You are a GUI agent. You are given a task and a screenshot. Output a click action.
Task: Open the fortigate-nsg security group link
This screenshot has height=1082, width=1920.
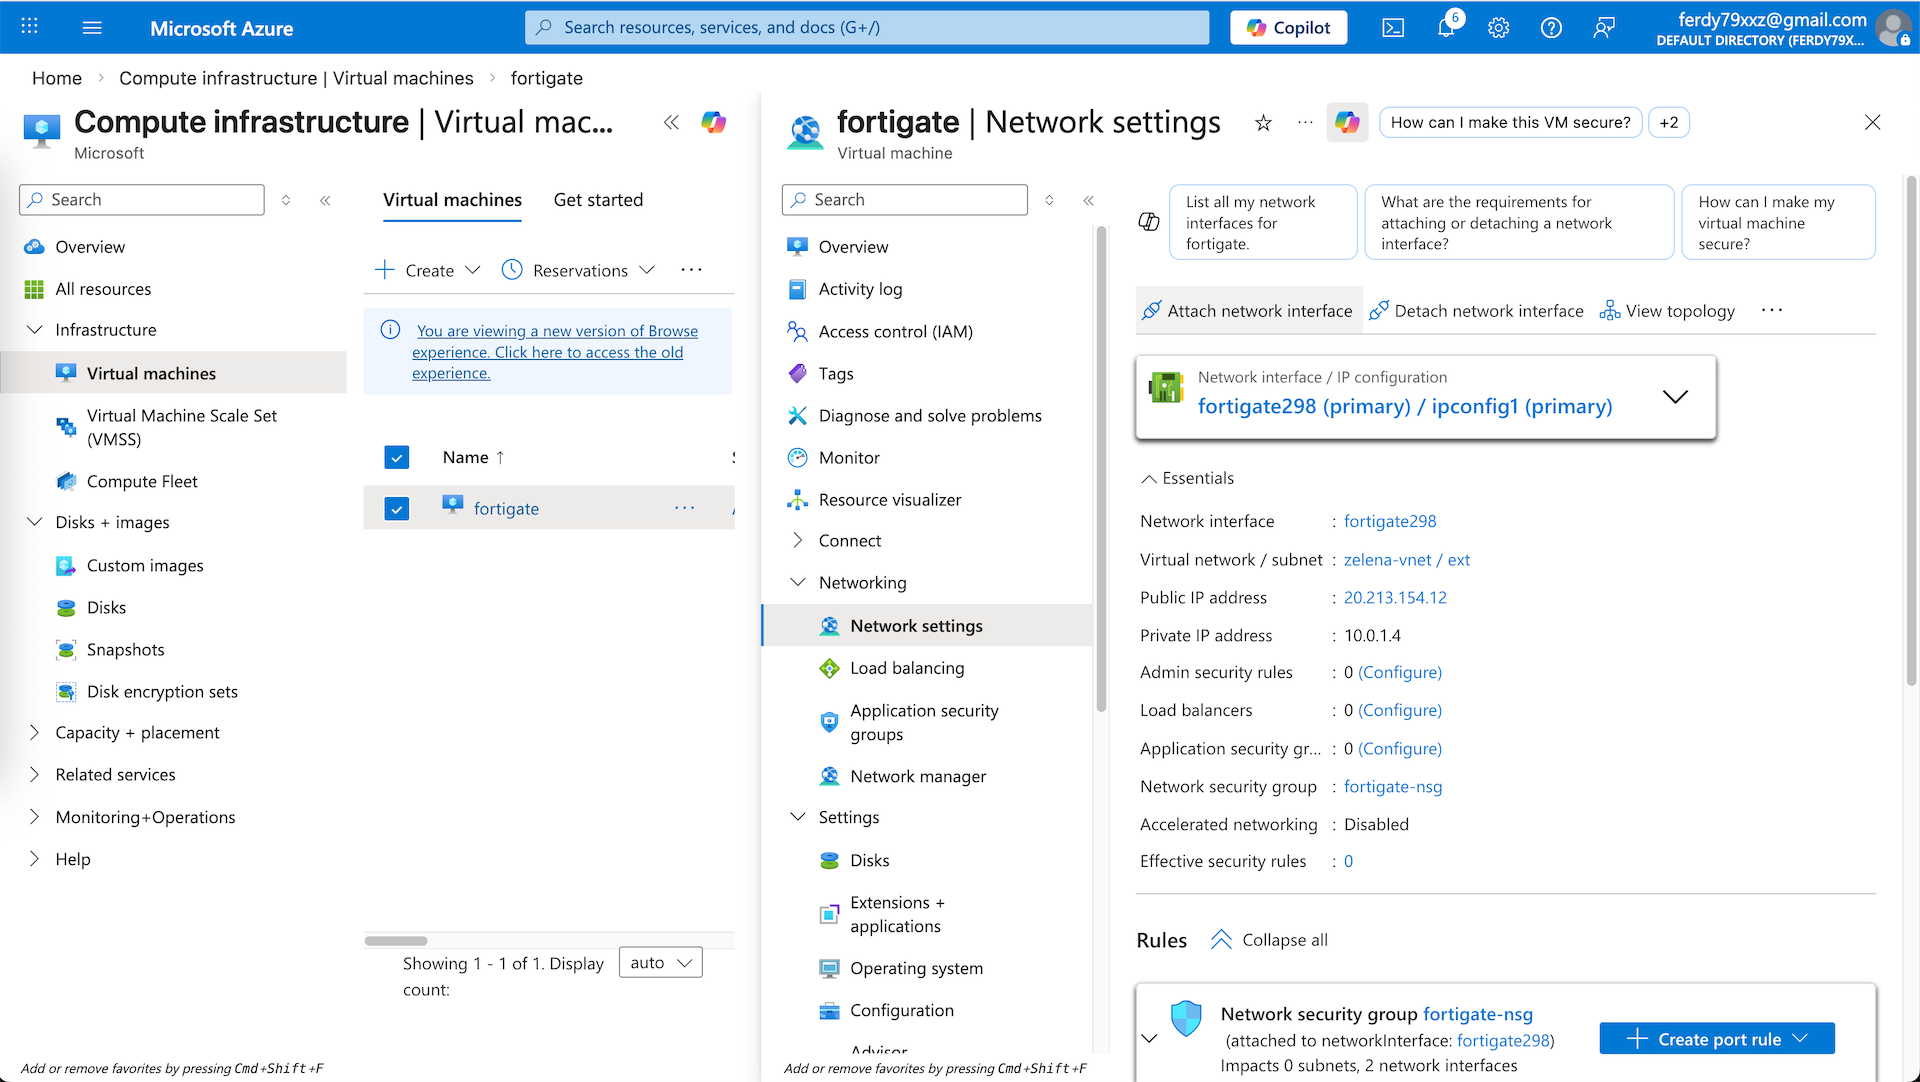point(1393,787)
